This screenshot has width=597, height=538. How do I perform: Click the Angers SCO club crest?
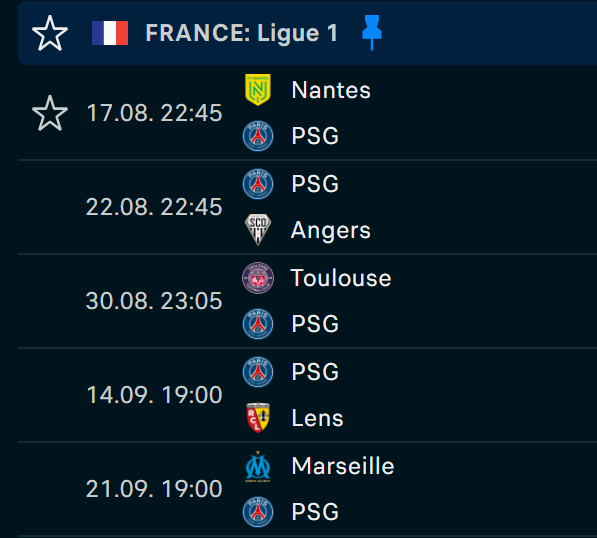pos(258,230)
